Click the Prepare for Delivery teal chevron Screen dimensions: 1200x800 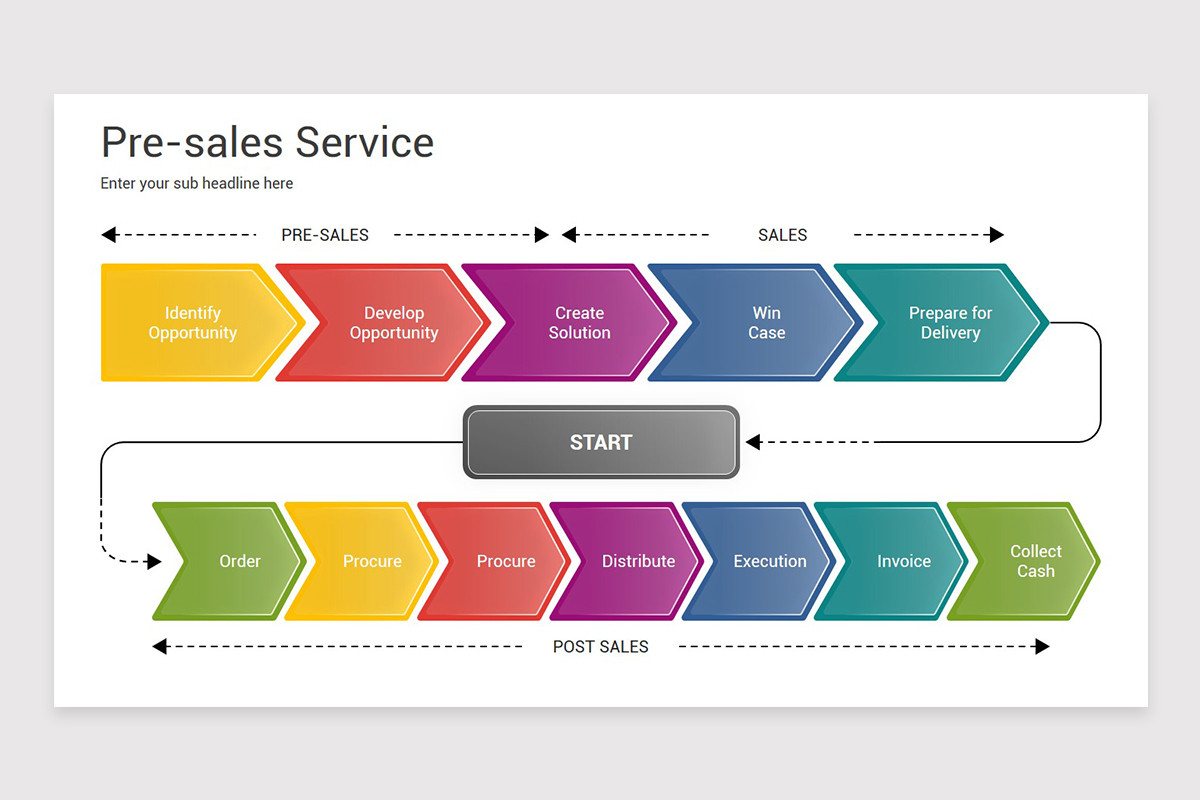click(943, 323)
